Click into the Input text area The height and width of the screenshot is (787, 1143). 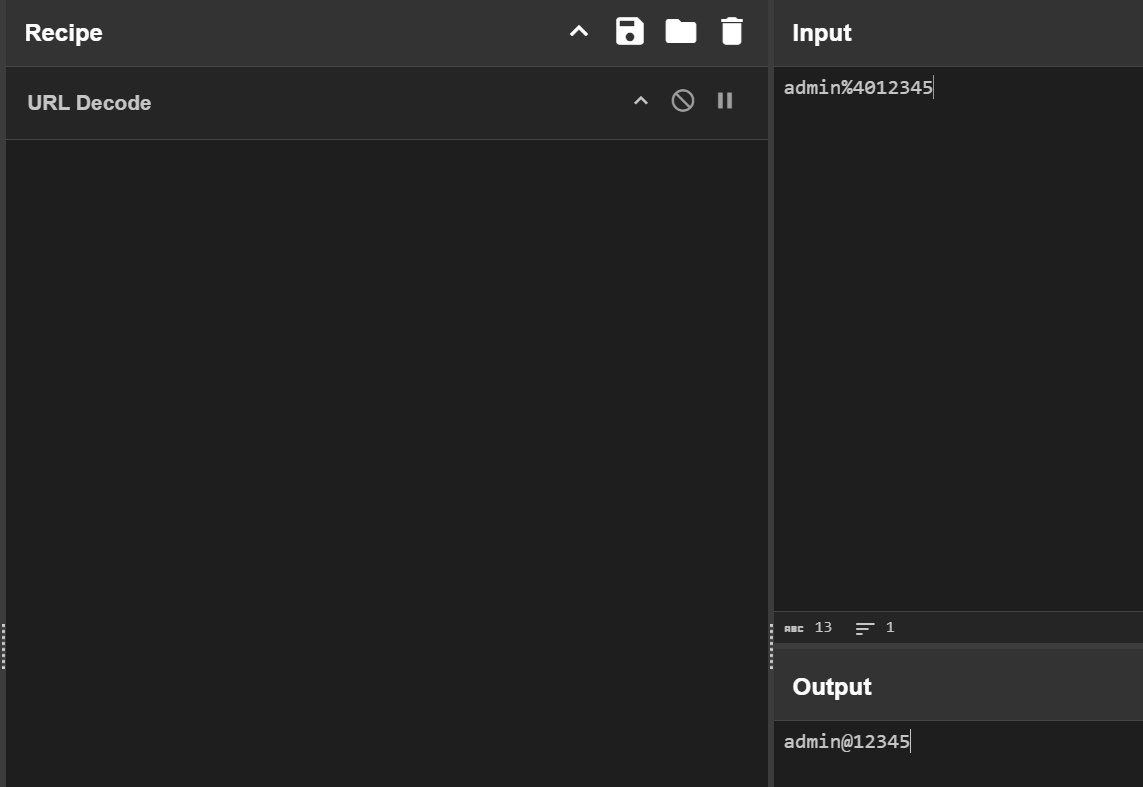tap(958, 339)
